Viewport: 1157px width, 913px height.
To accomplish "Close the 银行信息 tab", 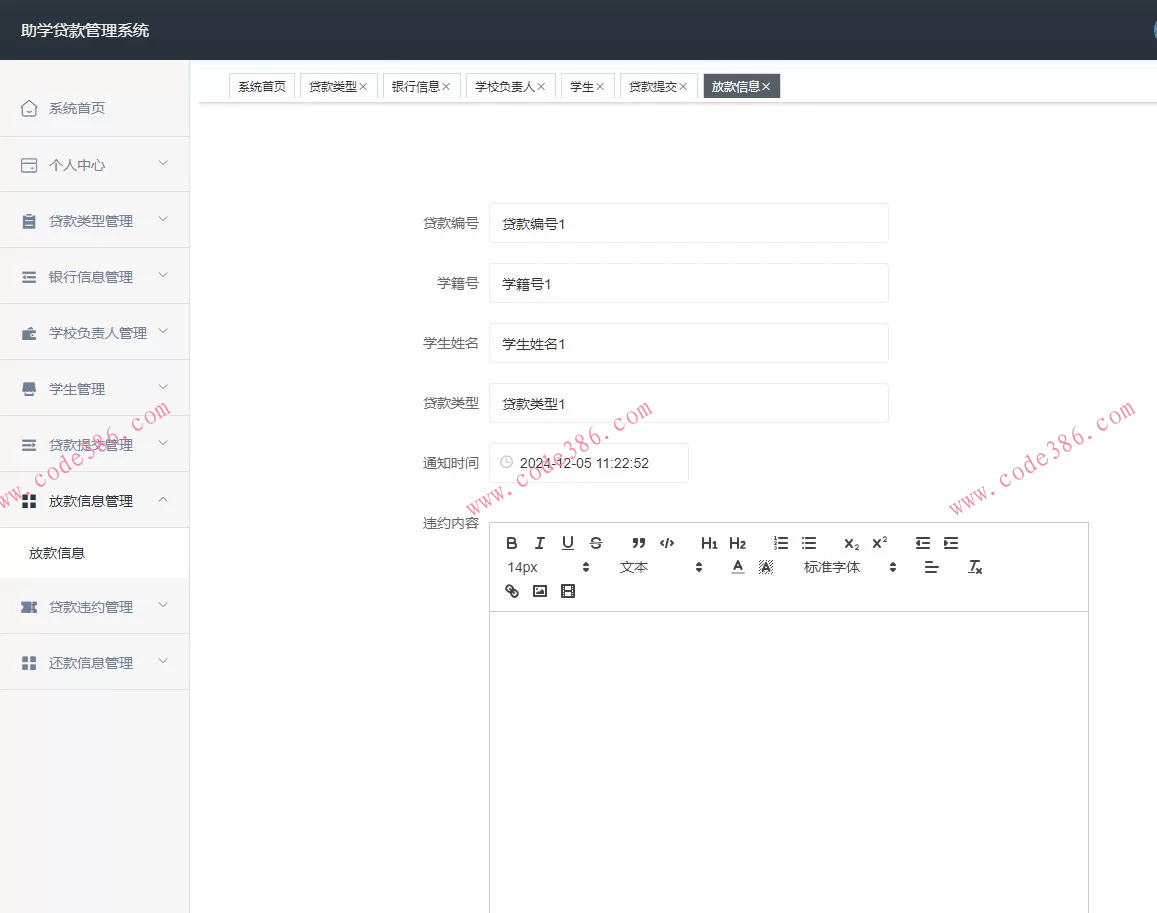I will coord(446,87).
